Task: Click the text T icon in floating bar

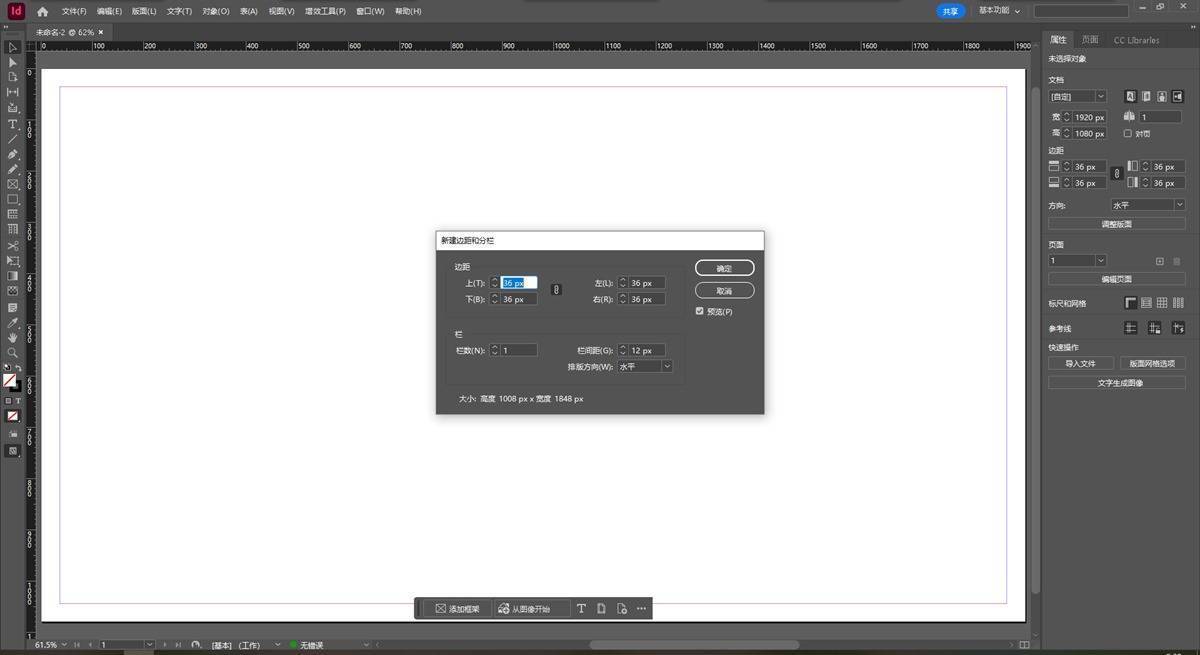Action: point(581,608)
